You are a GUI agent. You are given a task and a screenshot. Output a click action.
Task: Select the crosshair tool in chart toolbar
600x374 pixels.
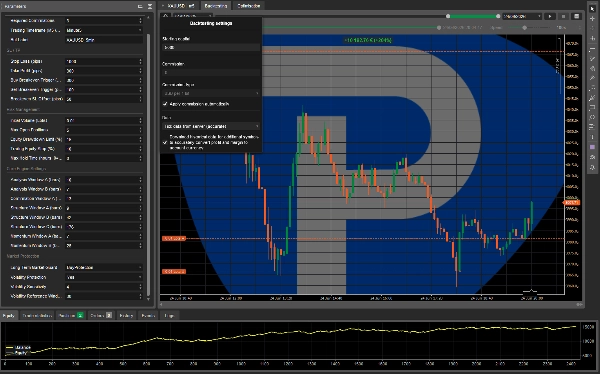[593, 18]
